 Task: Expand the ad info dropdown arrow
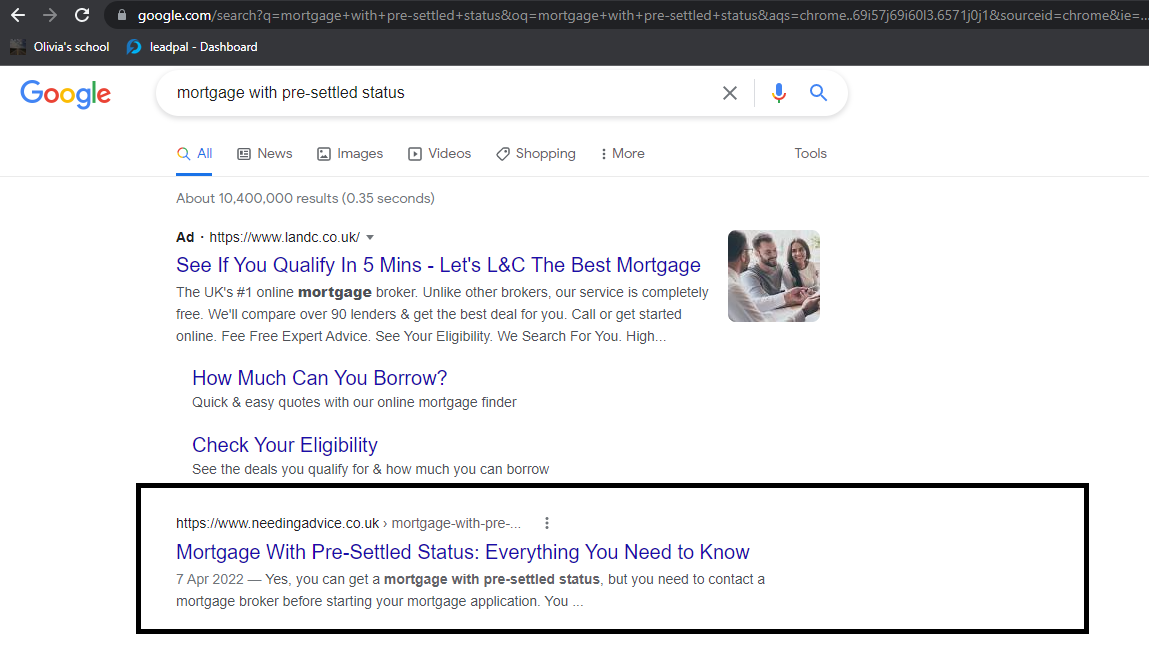(x=370, y=238)
